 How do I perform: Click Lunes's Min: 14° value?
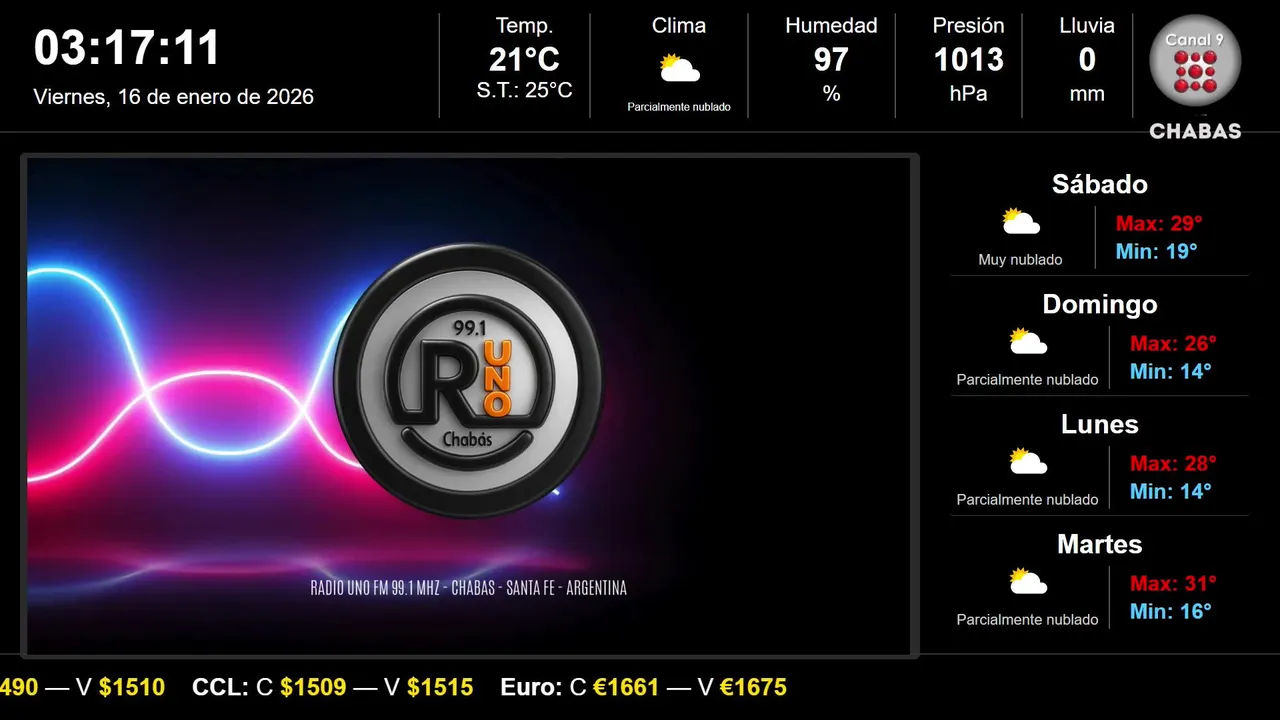(1170, 491)
